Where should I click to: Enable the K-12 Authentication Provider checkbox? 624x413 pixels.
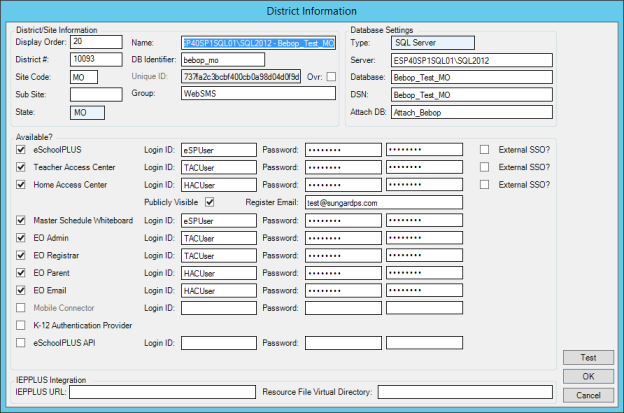(22, 326)
